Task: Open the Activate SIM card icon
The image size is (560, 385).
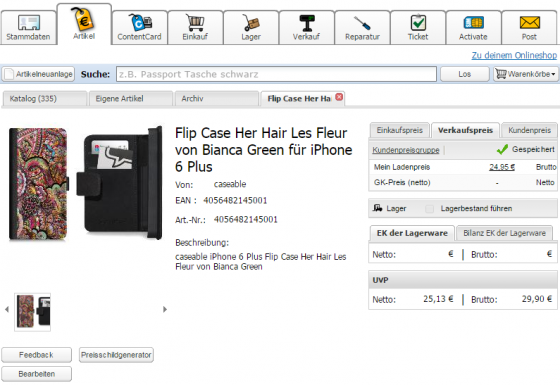Action: [x=474, y=22]
